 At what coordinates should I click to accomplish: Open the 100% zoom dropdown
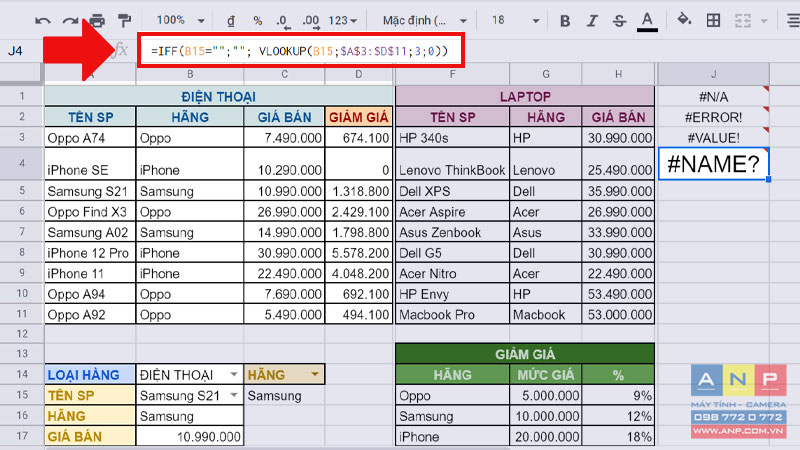pyautogui.click(x=181, y=20)
